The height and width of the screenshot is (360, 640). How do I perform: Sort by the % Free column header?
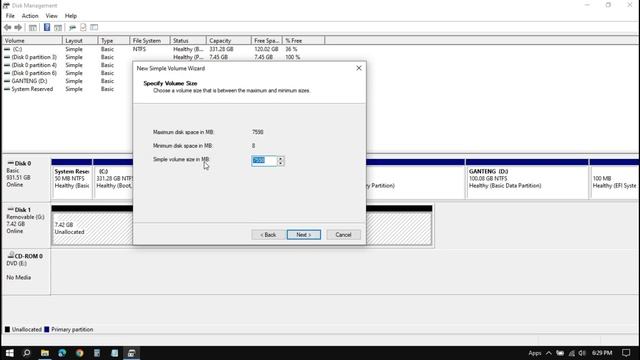tap(304, 41)
